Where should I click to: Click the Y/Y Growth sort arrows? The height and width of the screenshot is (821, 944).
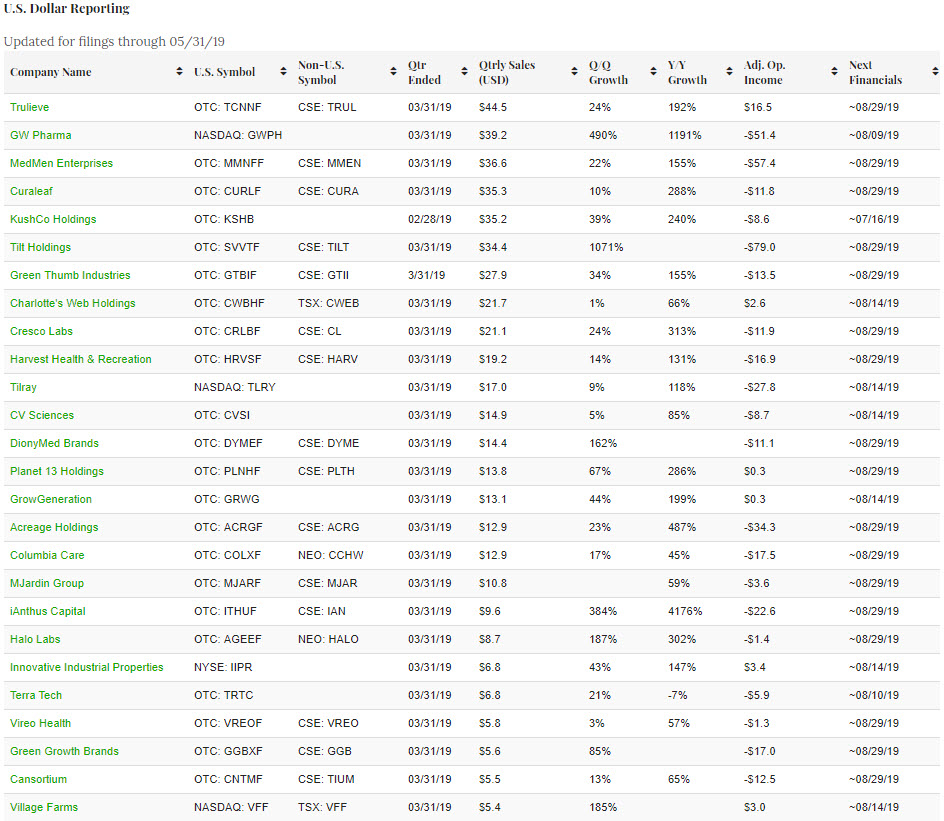click(x=729, y=72)
